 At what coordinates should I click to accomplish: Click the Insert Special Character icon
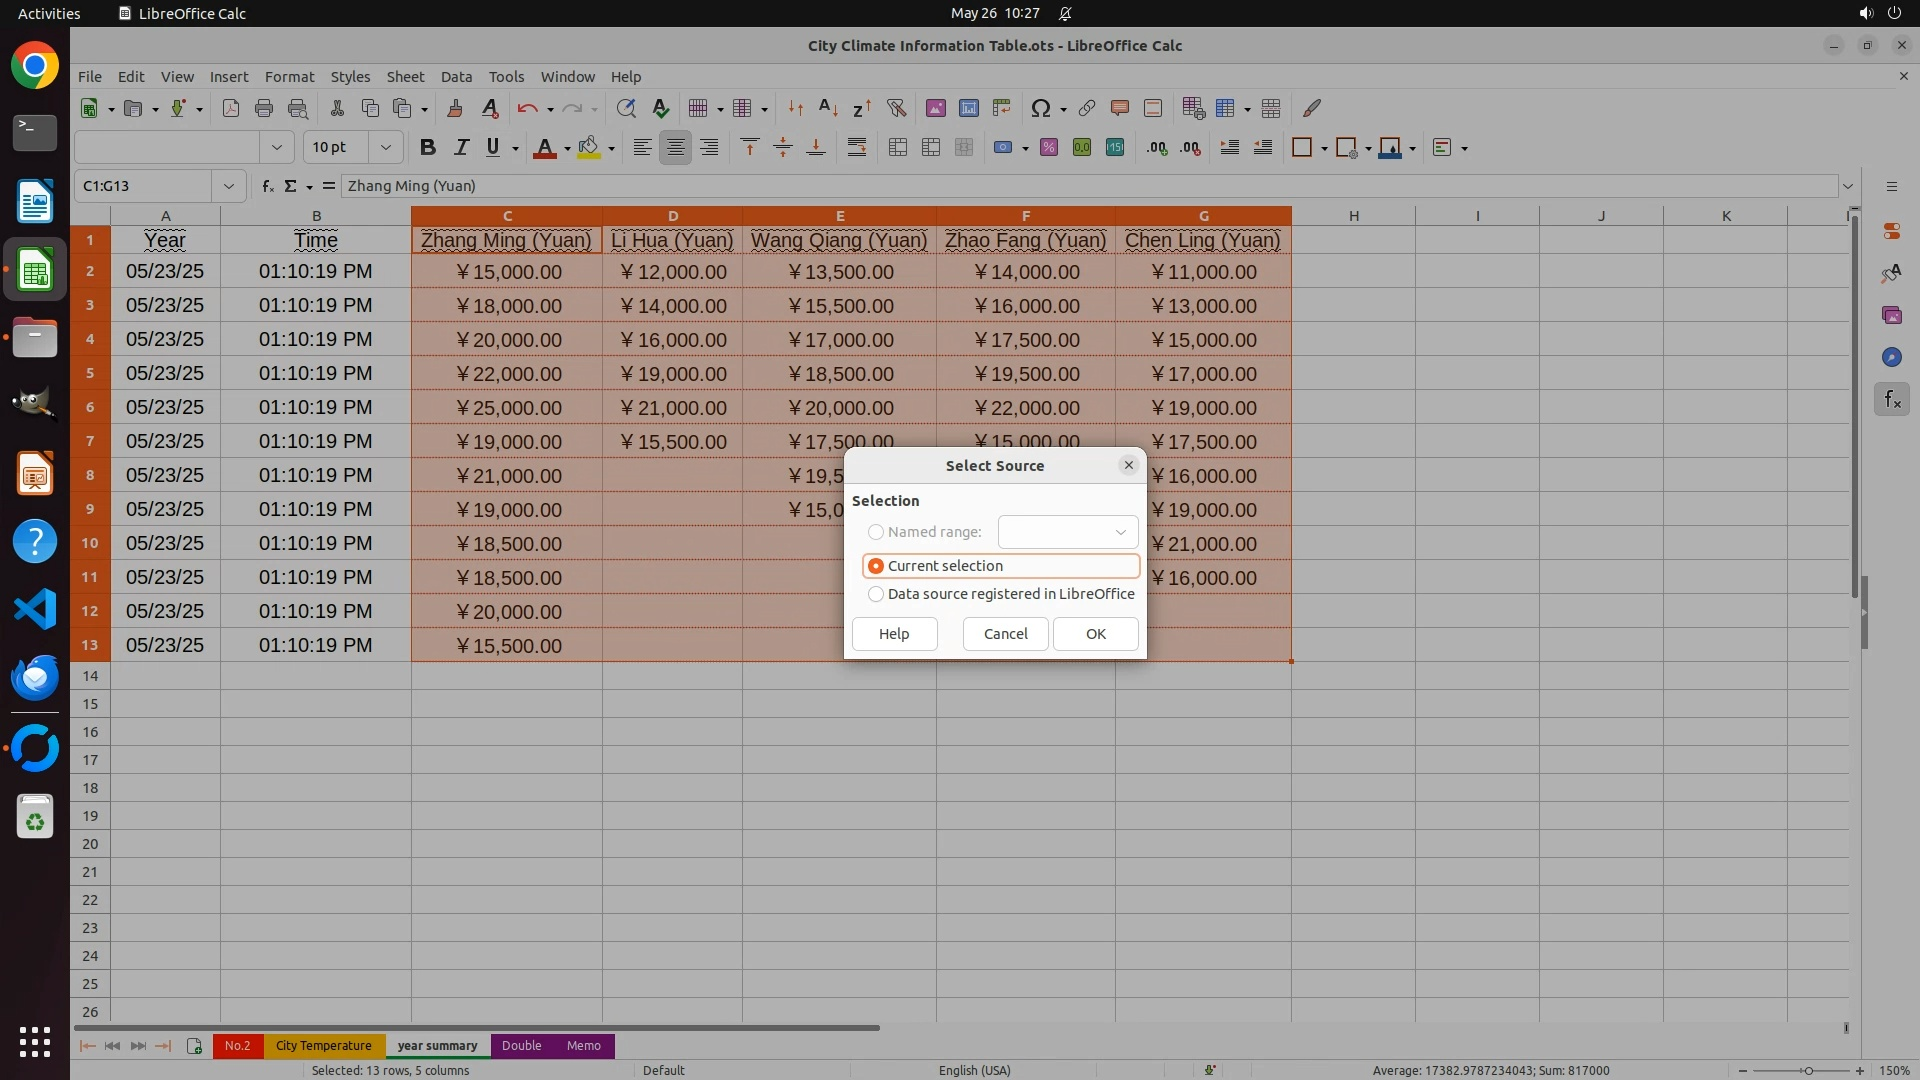[x=1040, y=108]
